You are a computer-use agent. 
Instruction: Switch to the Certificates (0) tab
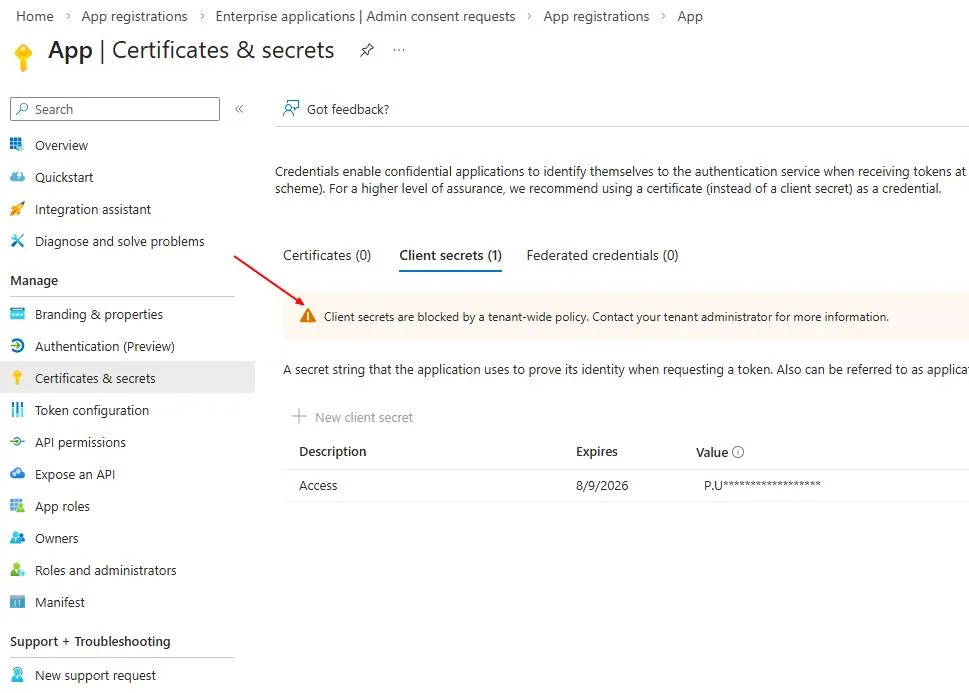pos(327,255)
